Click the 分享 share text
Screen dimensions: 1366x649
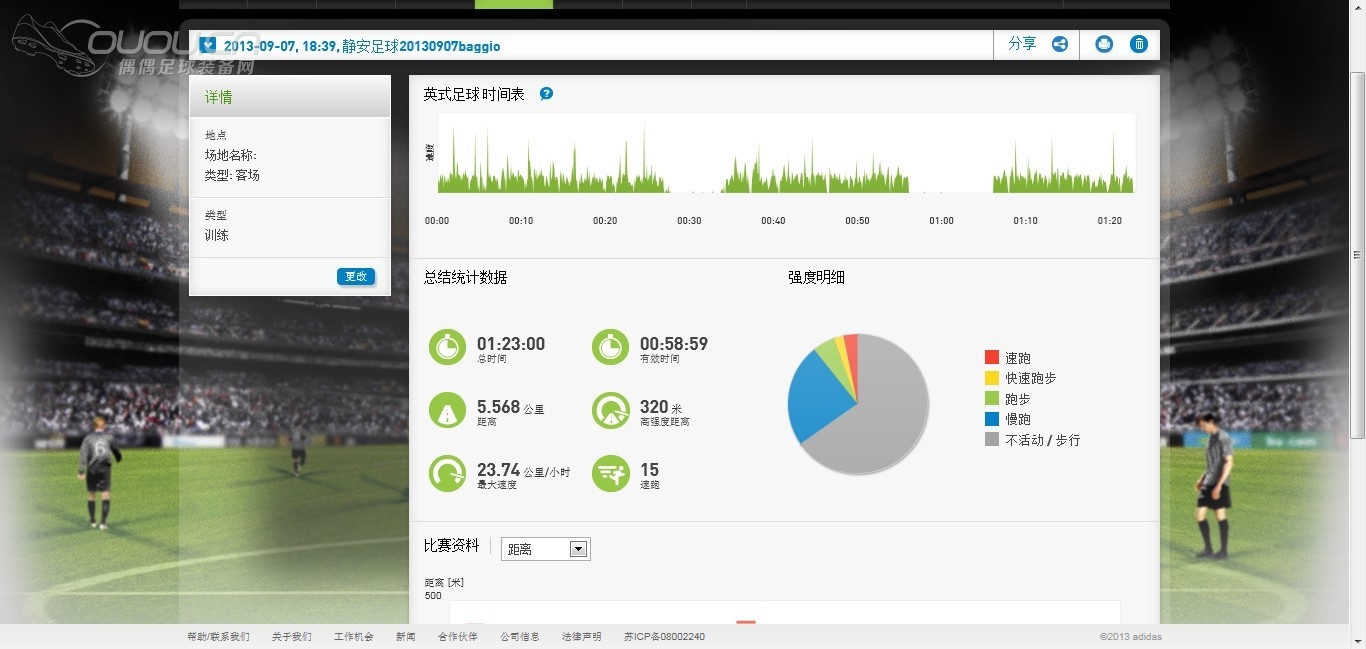pyautogui.click(x=1022, y=44)
